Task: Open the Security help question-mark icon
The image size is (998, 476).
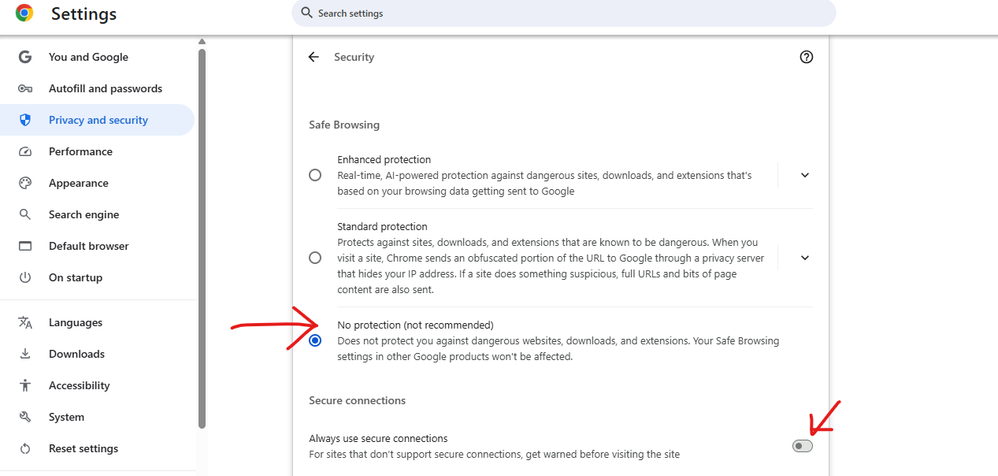Action: [807, 57]
